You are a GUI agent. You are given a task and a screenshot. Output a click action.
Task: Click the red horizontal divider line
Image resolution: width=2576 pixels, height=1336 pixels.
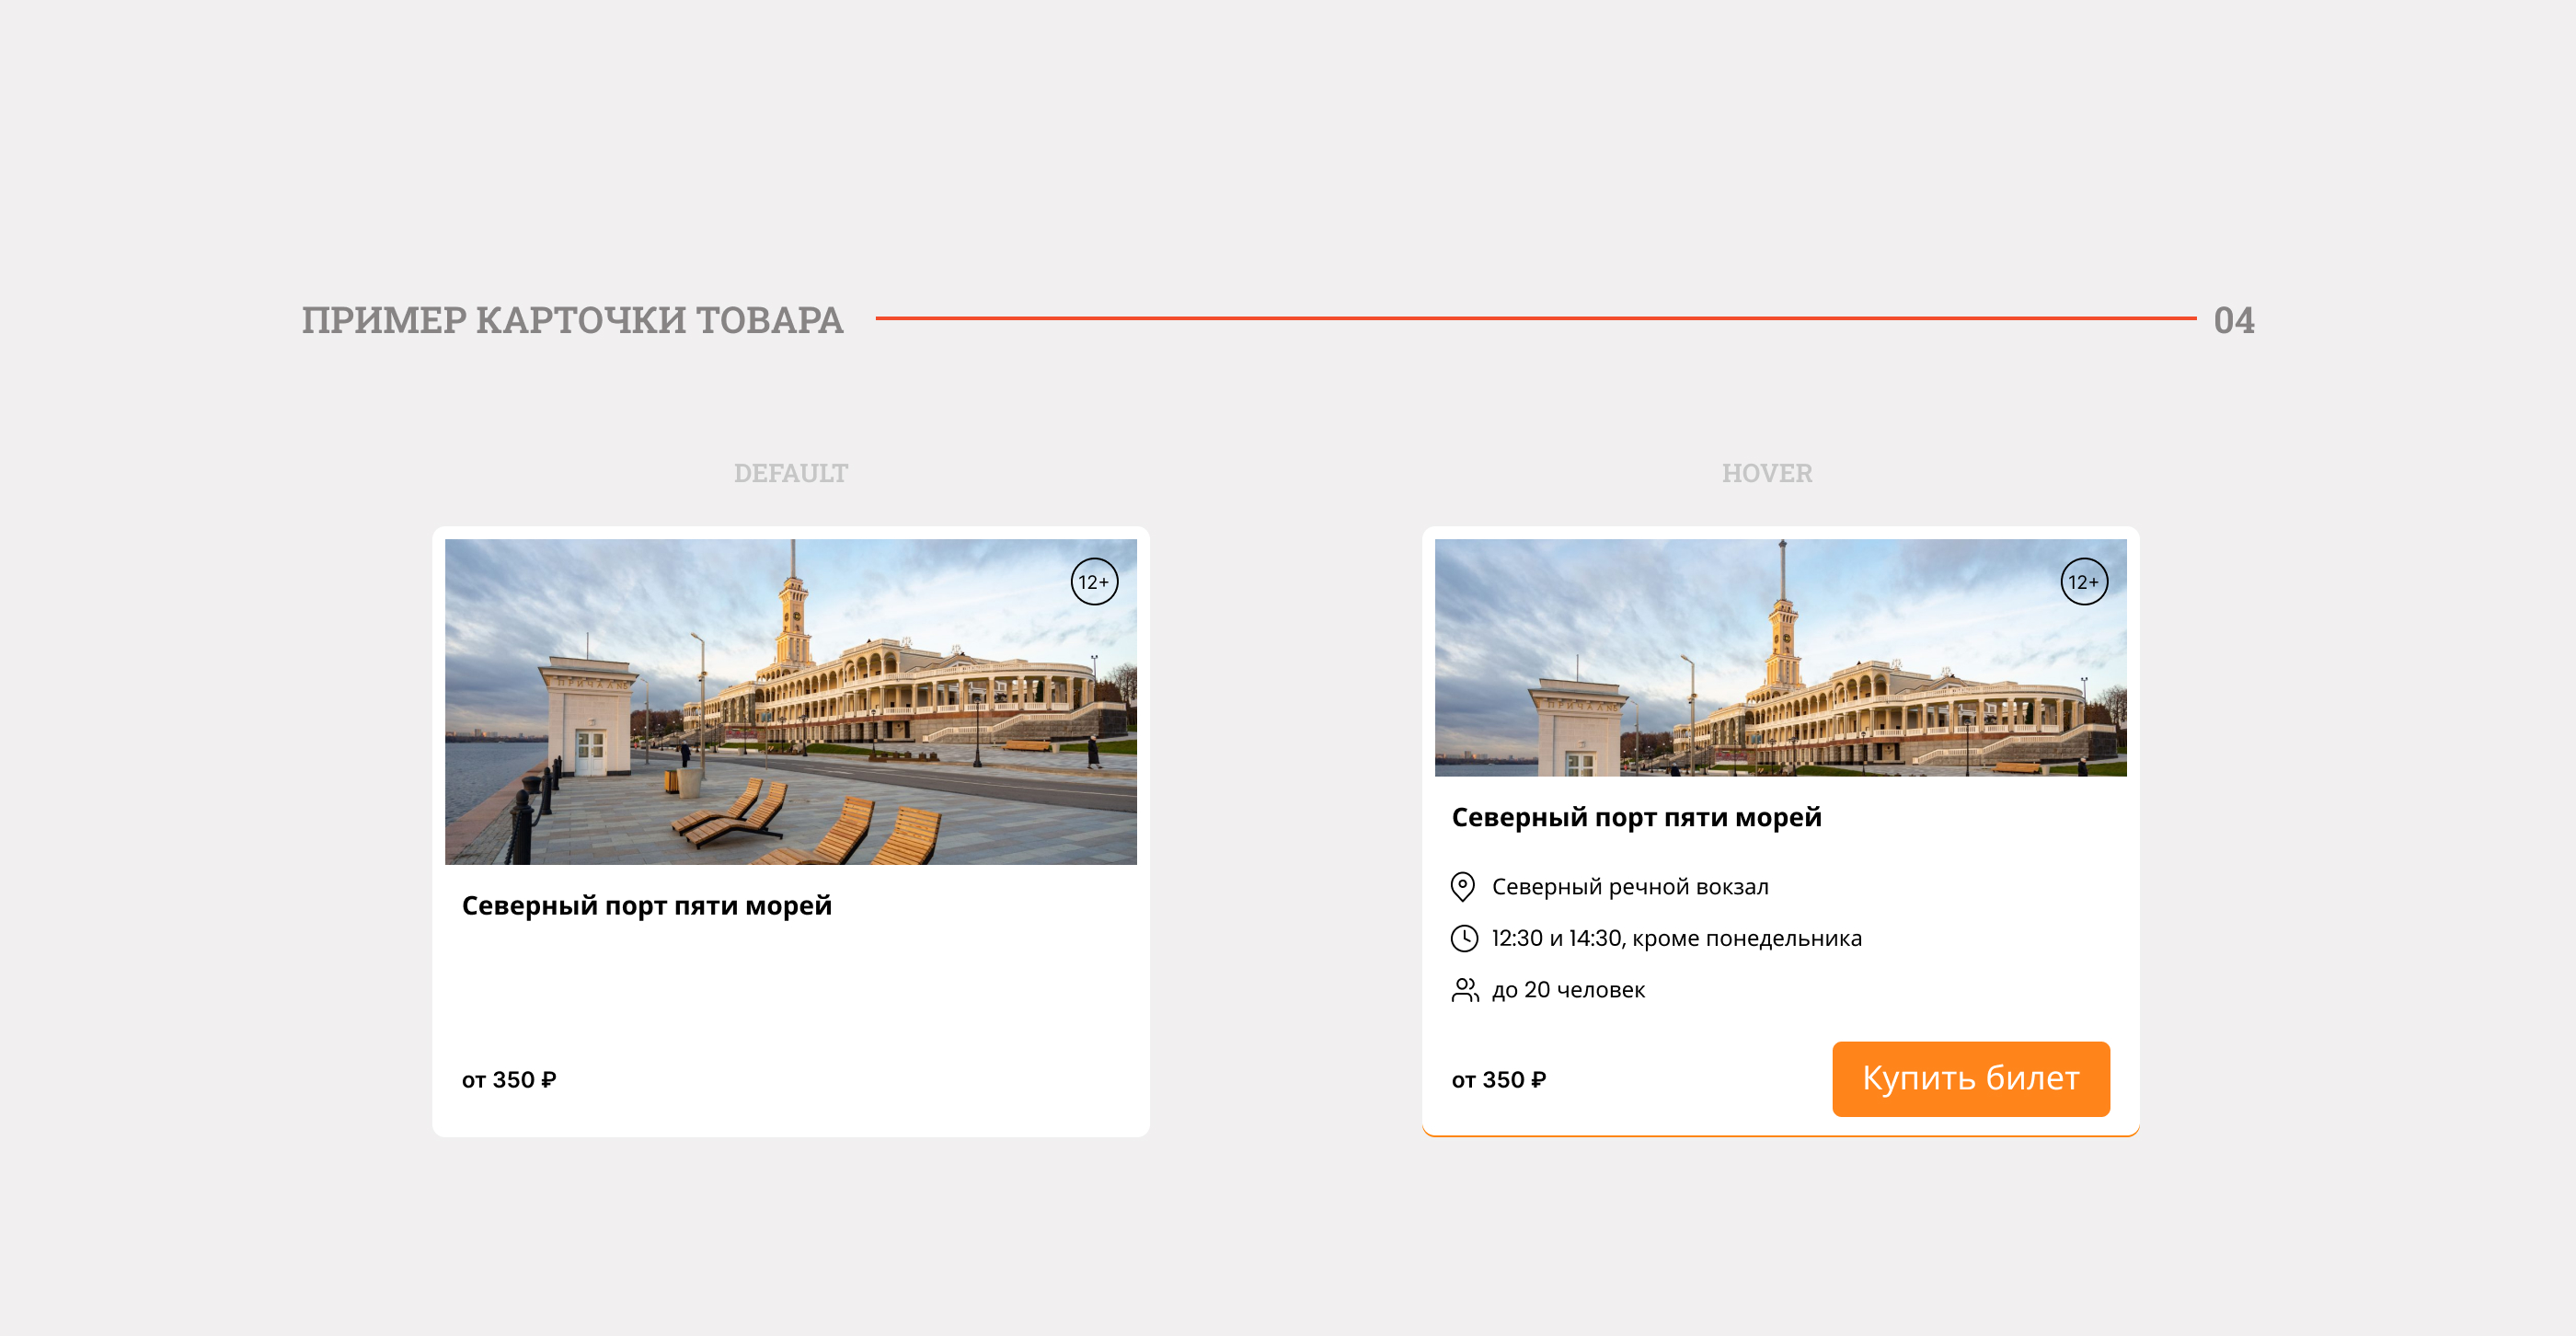click(x=1535, y=318)
